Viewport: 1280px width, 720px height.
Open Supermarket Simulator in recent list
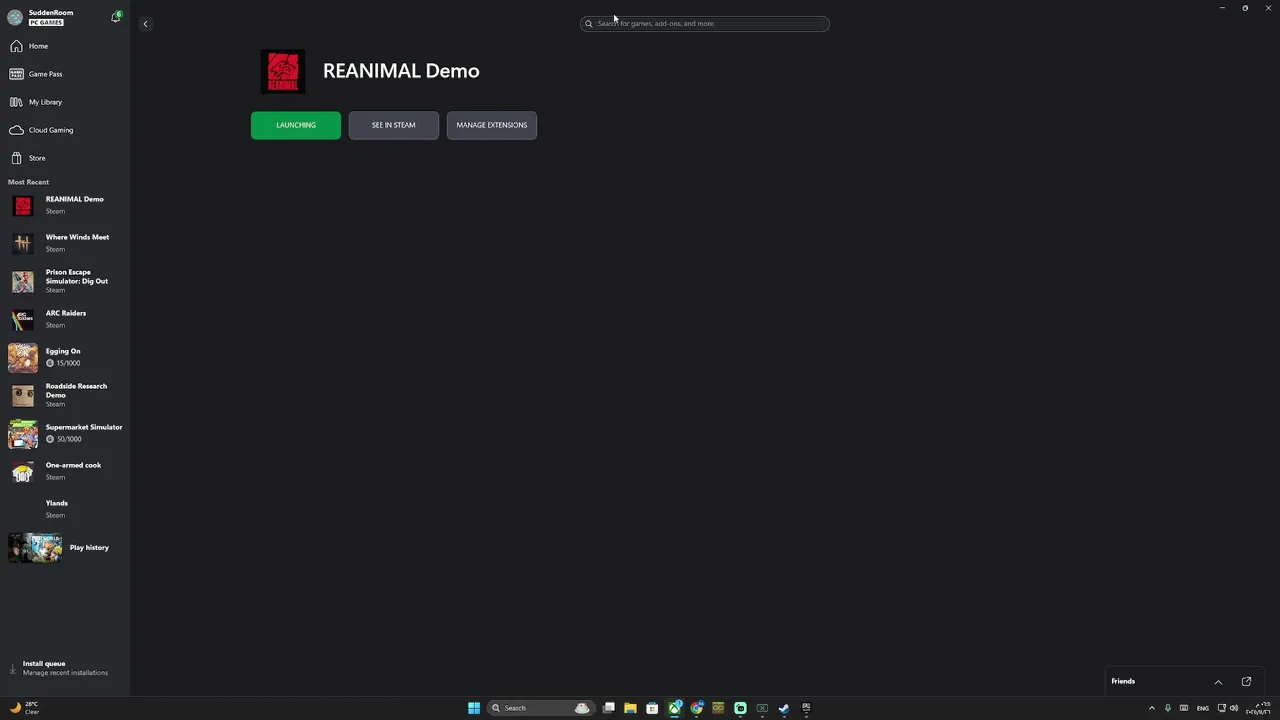tap(65, 433)
